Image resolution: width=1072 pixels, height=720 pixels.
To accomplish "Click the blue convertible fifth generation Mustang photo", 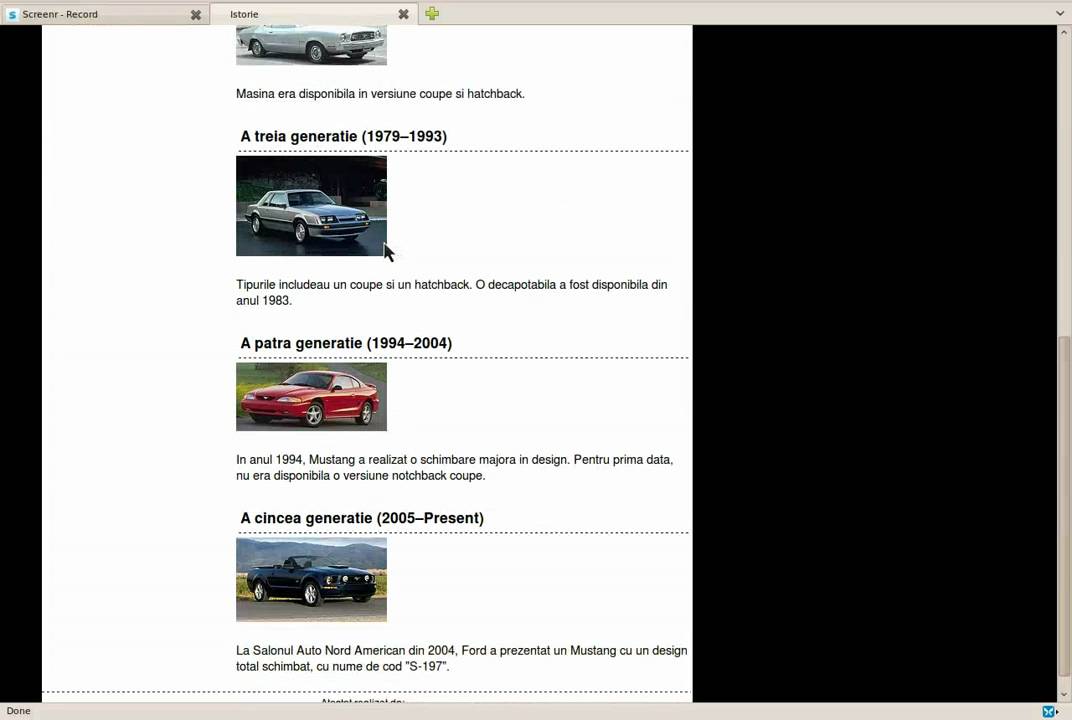I will [311, 580].
